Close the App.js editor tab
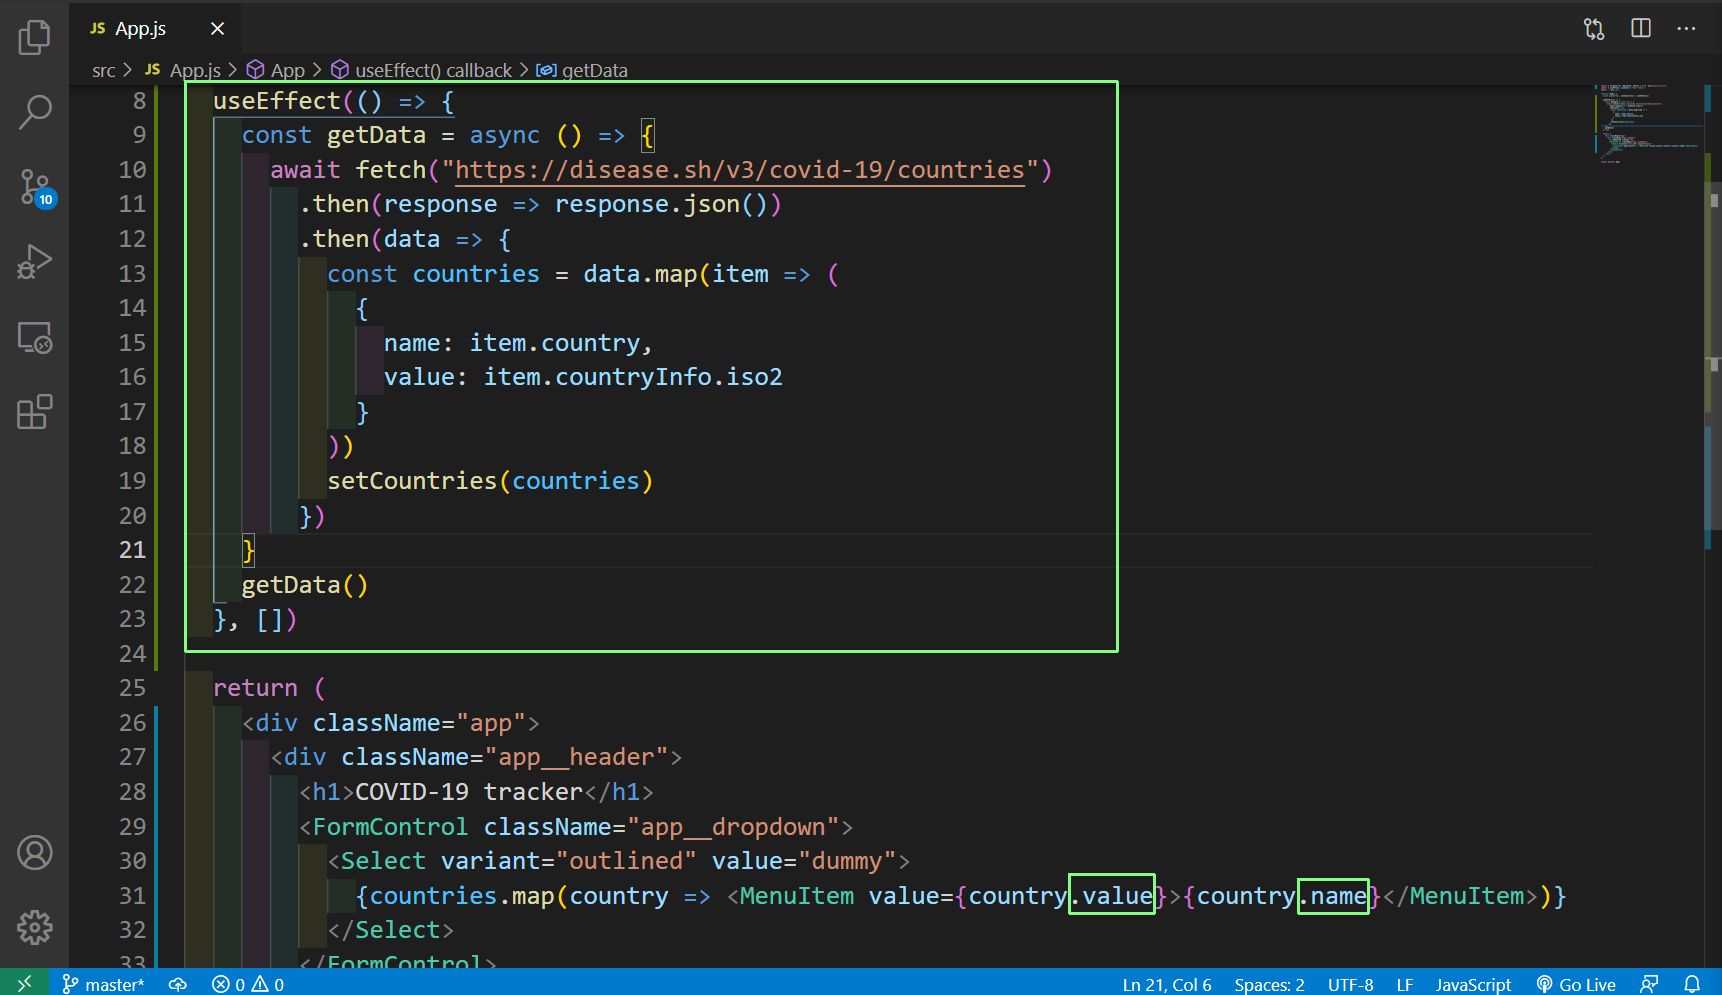1722x995 pixels. (217, 29)
